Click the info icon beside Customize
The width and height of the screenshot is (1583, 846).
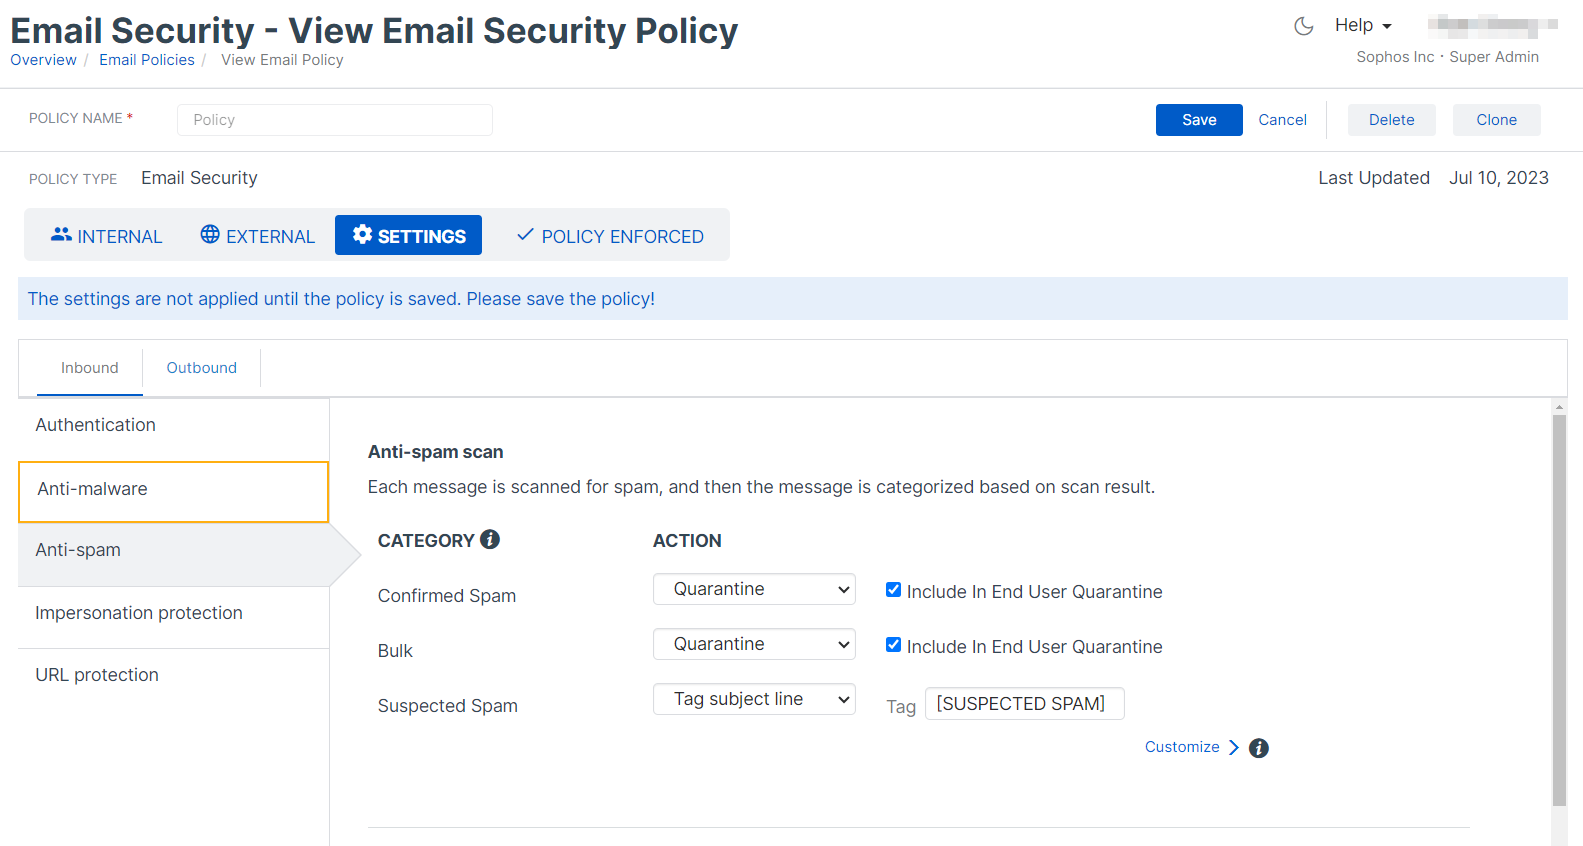(1259, 748)
